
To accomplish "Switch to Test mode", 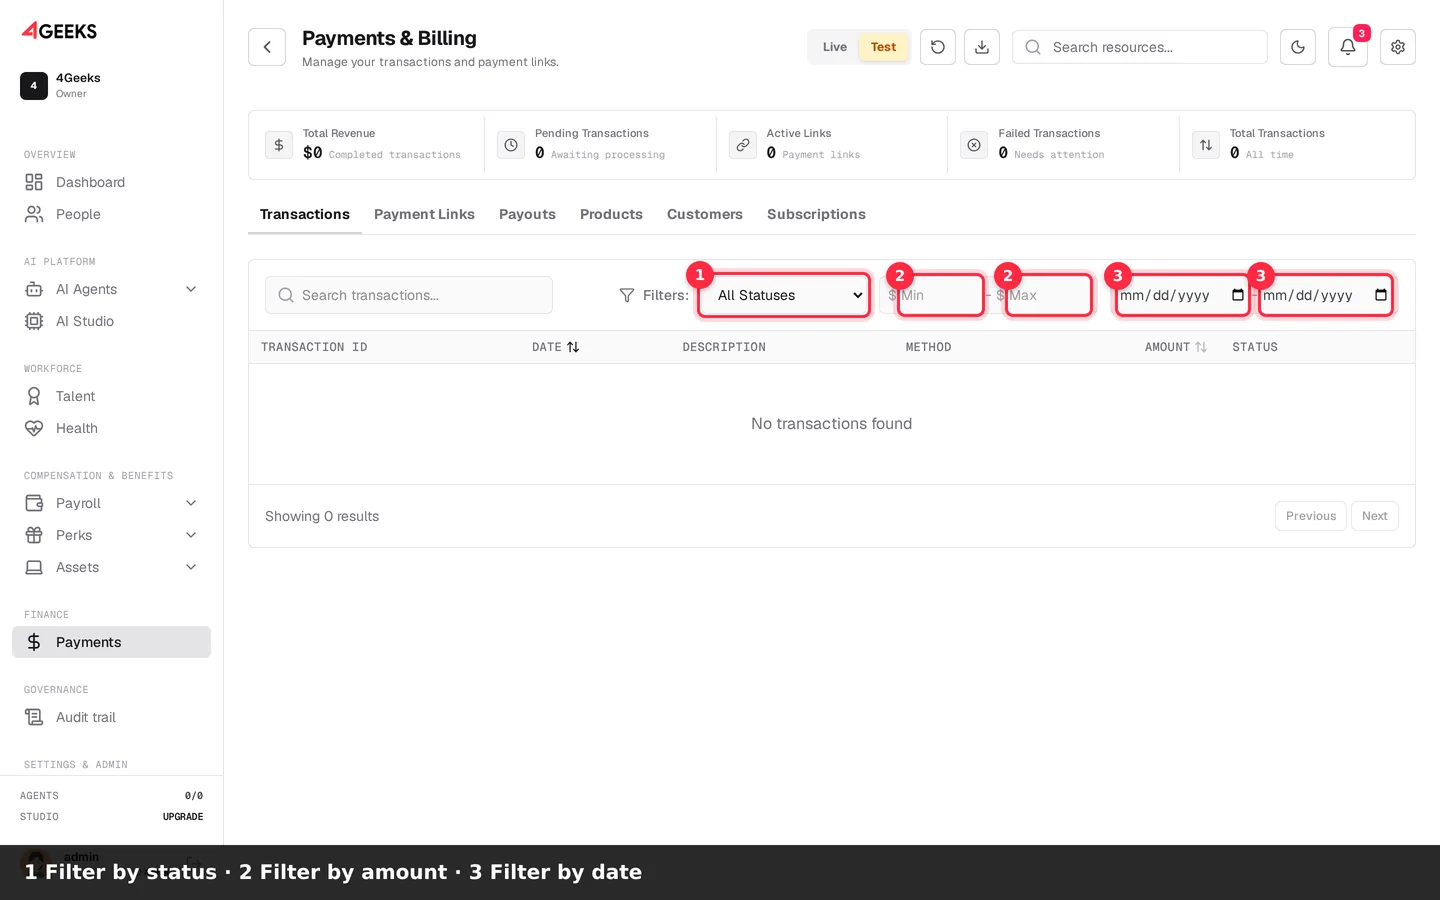I will [x=883, y=47].
